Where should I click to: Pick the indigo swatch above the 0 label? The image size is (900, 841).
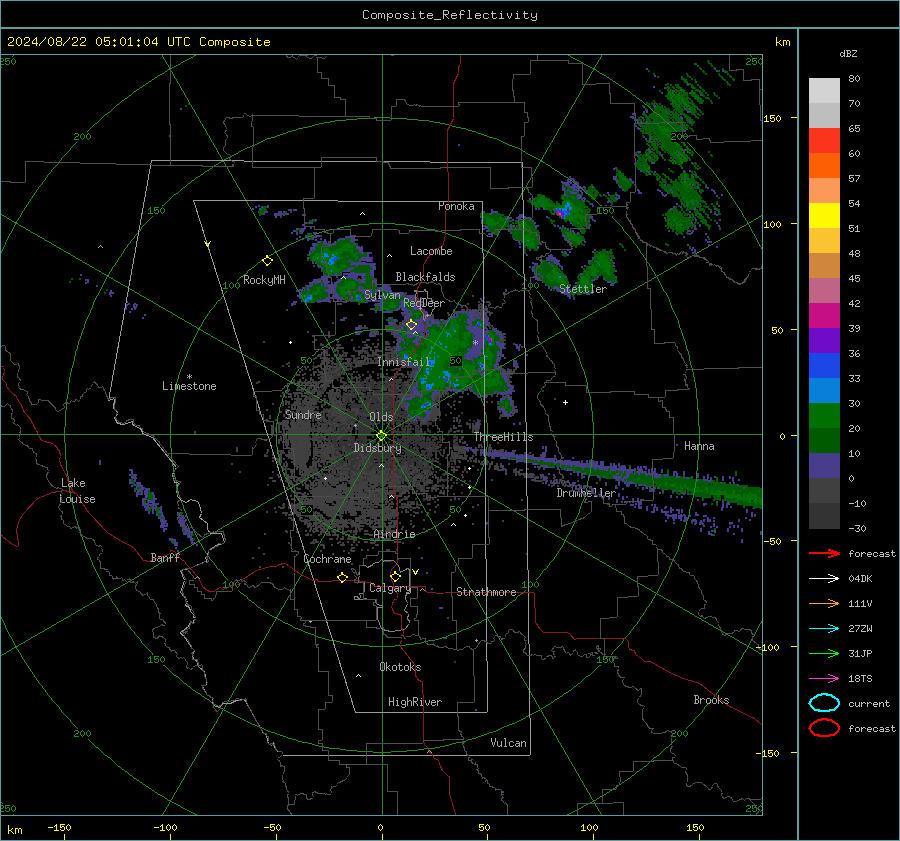pos(824,466)
